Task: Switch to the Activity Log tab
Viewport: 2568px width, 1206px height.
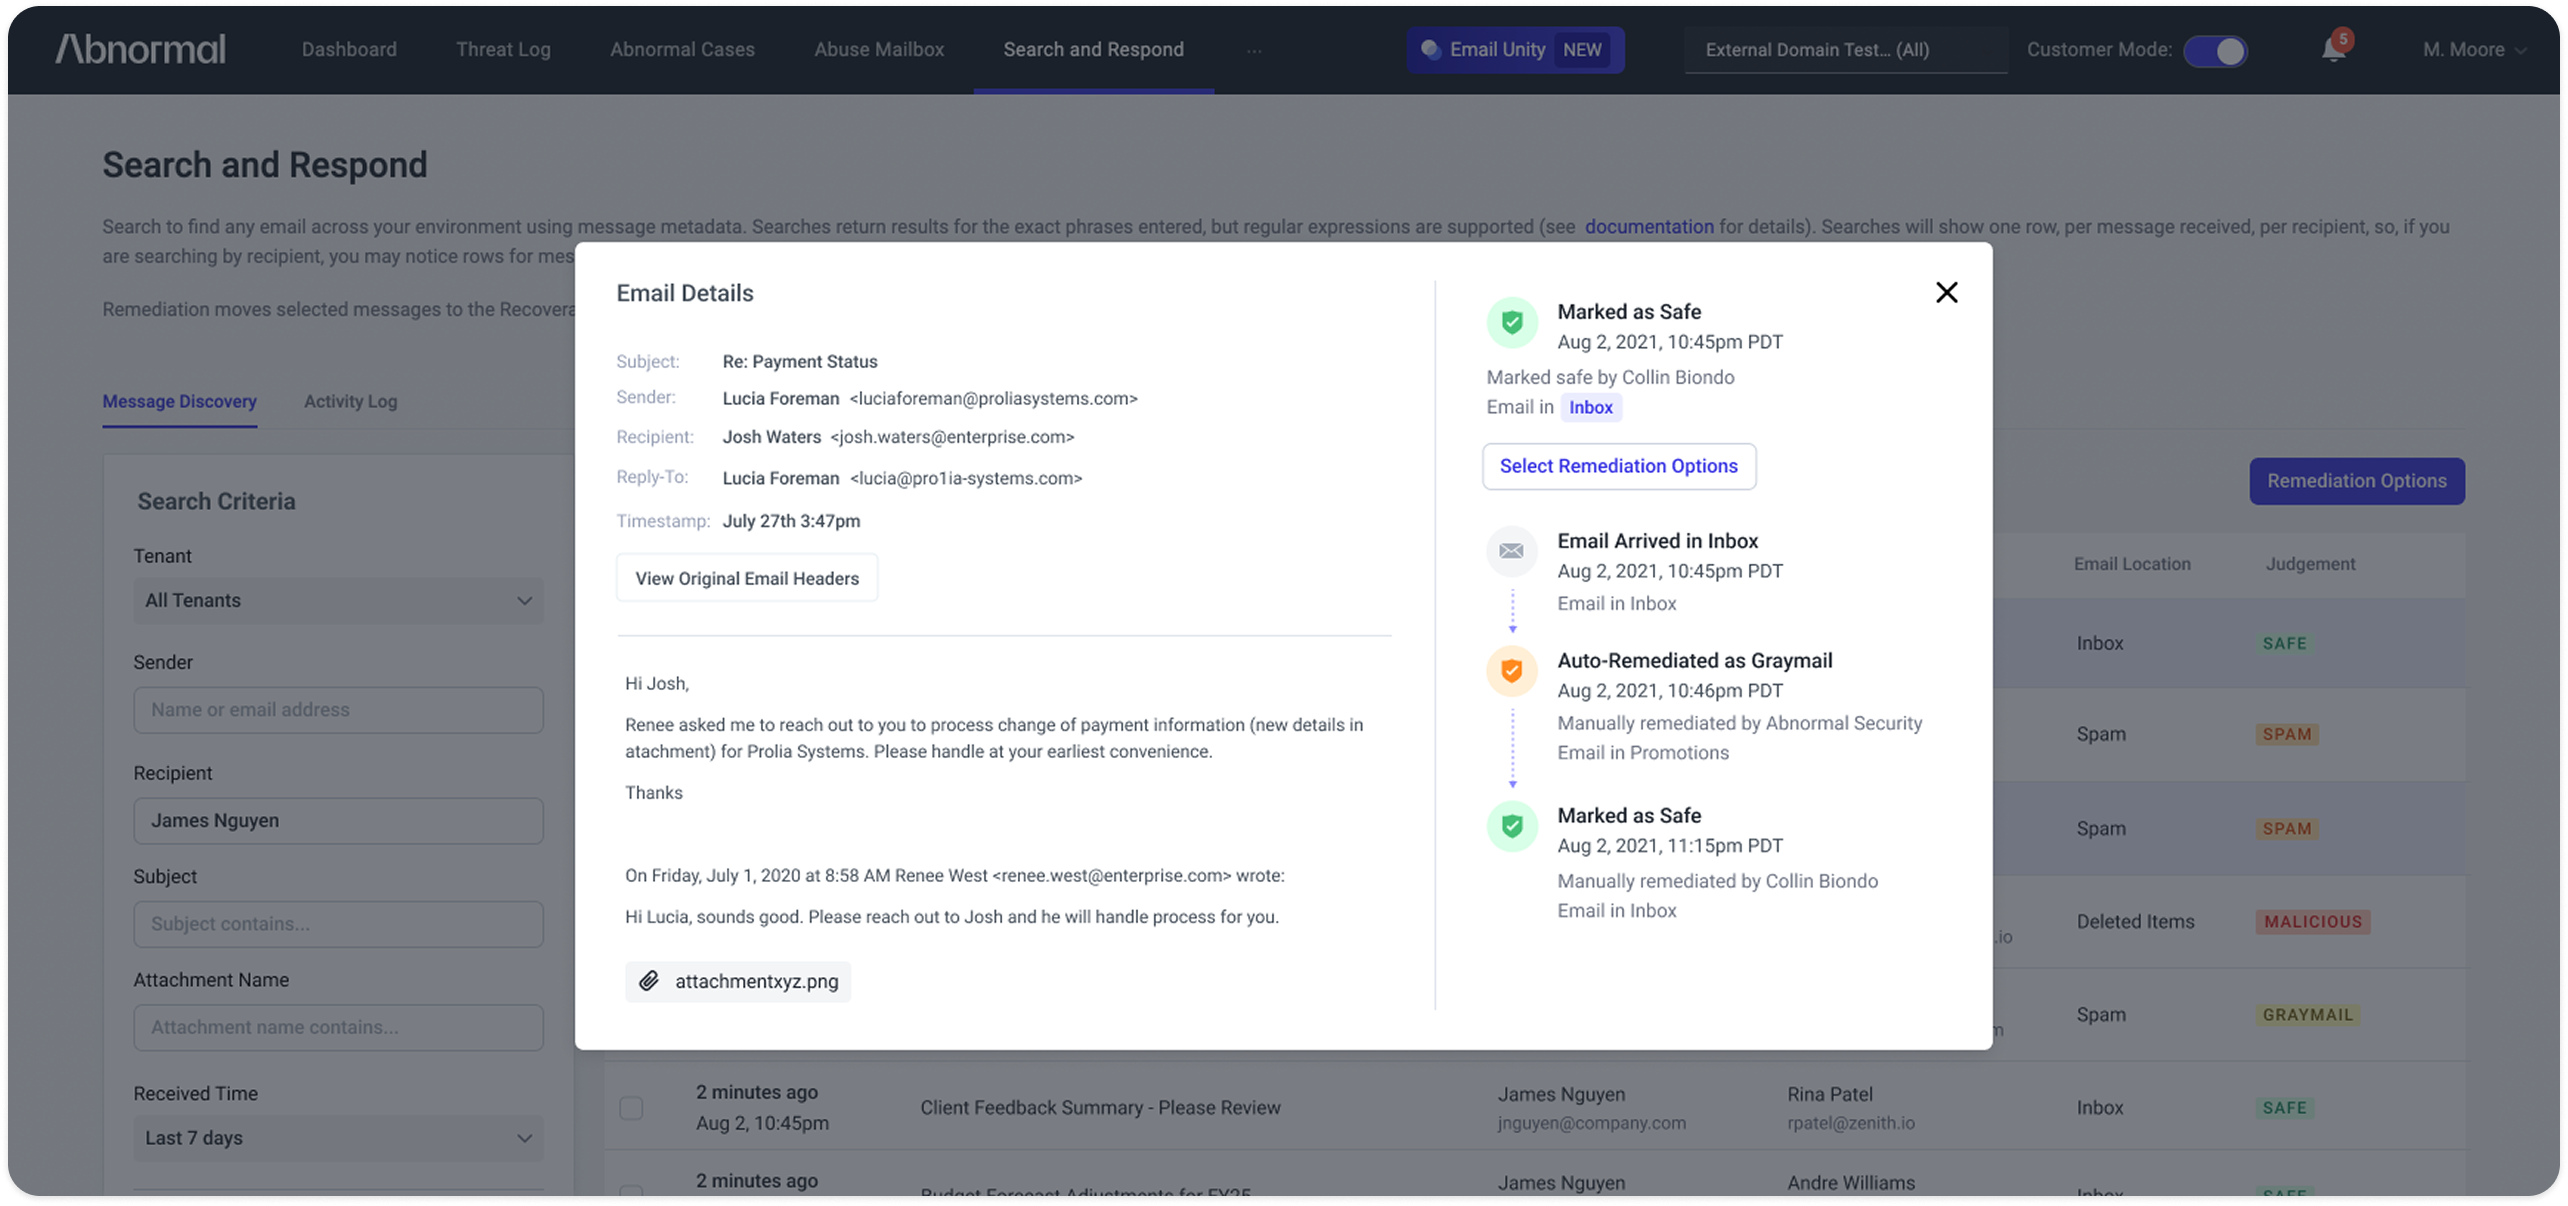Action: point(350,401)
